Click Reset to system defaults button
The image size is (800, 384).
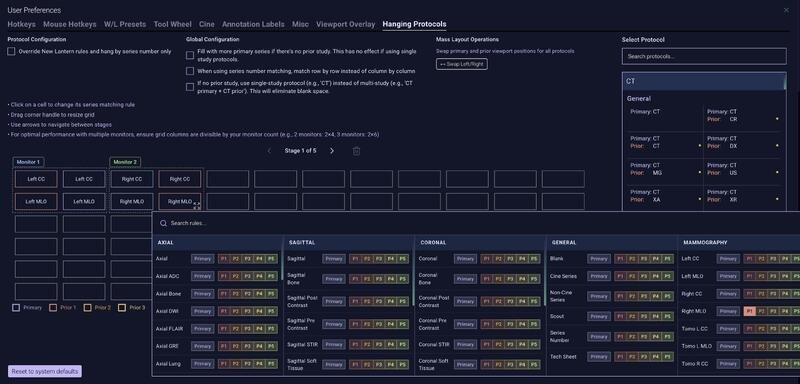tap(45, 371)
